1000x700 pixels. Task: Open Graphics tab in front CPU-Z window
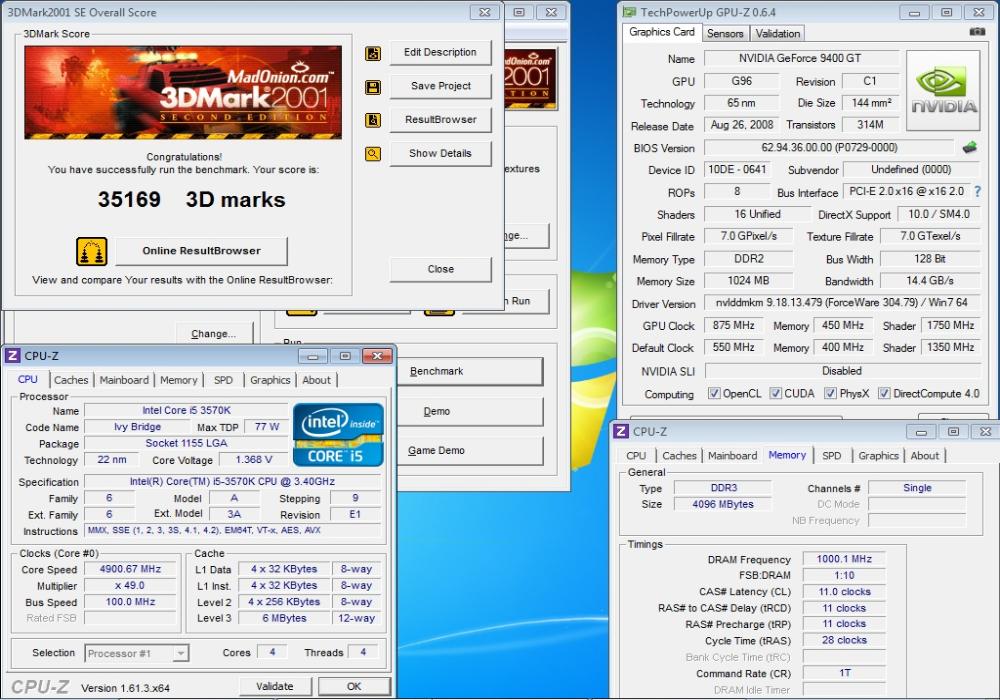(270, 380)
